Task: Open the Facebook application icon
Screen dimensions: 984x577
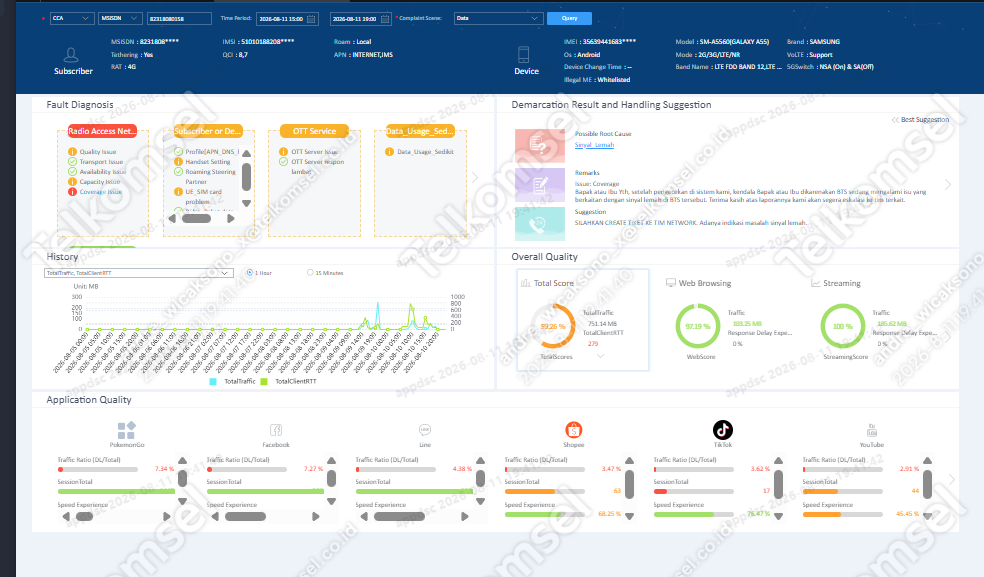Action: (x=275, y=430)
